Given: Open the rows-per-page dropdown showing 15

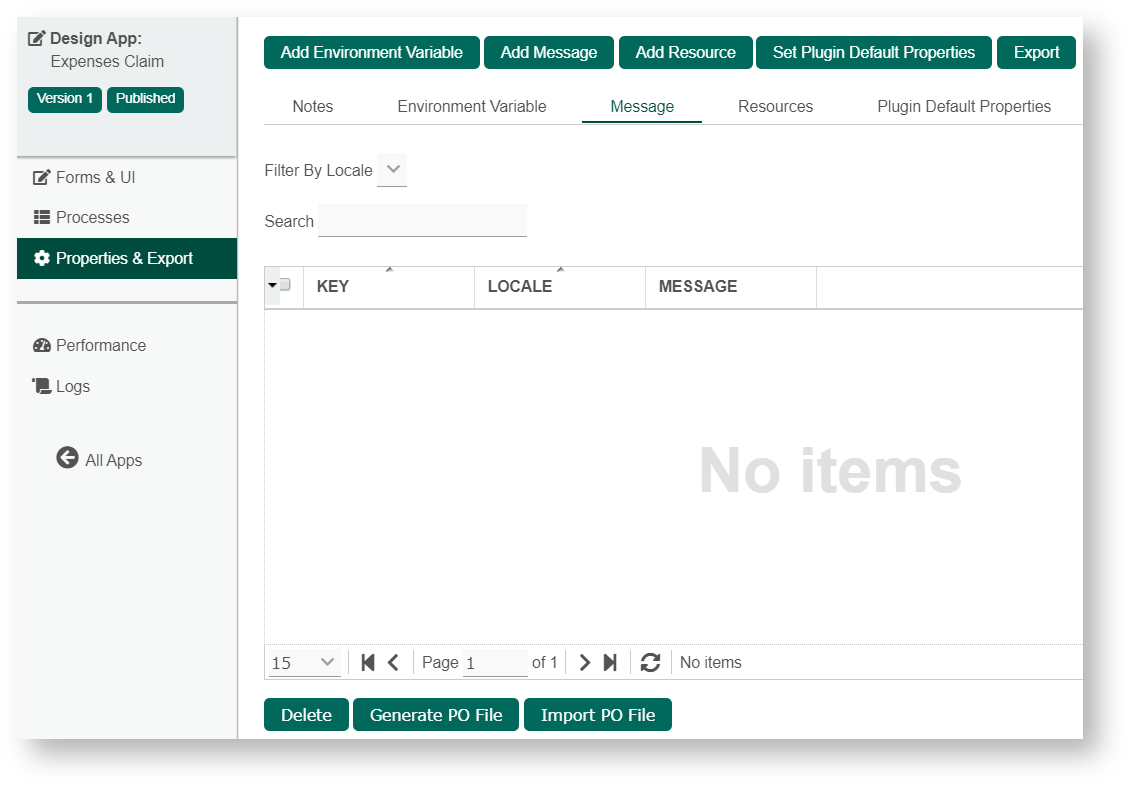Looking at the screenshot, I should tap(305, 662).
